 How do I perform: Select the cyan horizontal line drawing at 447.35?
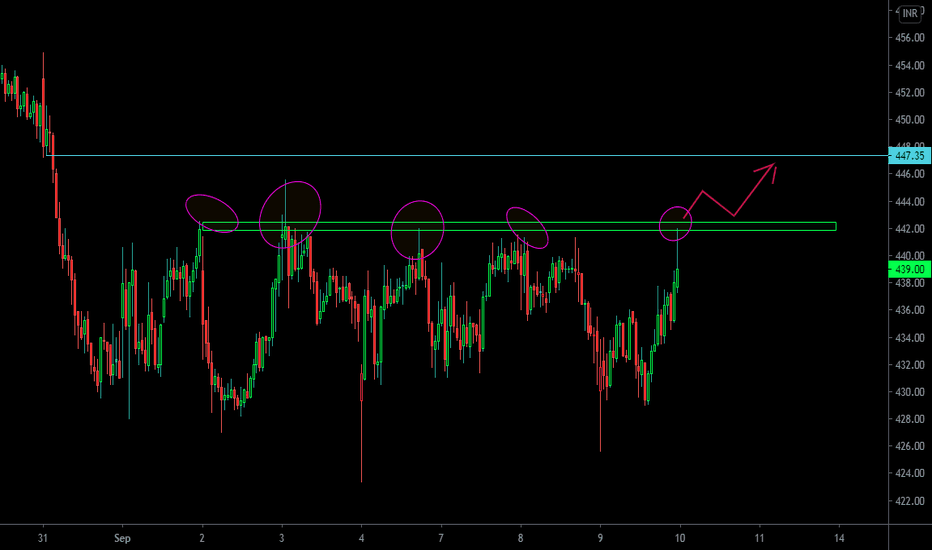467,156
